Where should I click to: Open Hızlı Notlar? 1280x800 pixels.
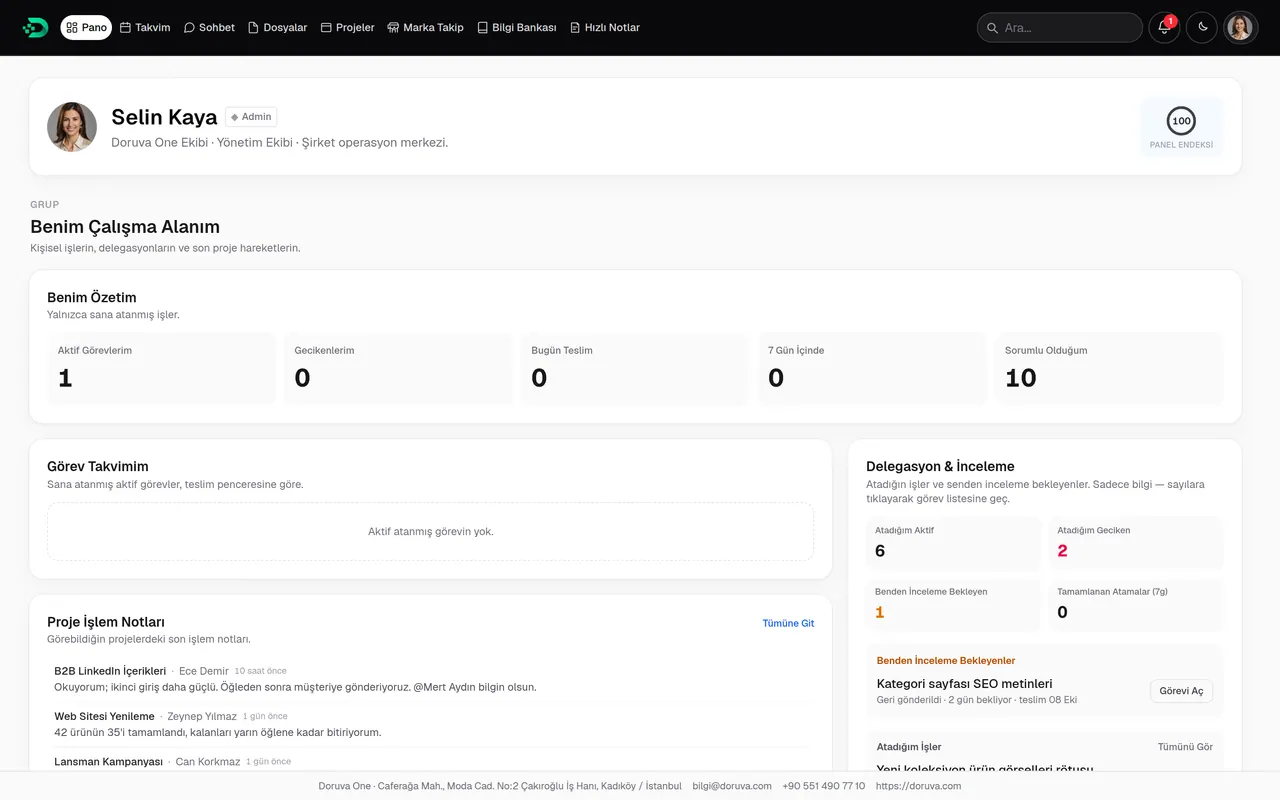tap(604, 28)
